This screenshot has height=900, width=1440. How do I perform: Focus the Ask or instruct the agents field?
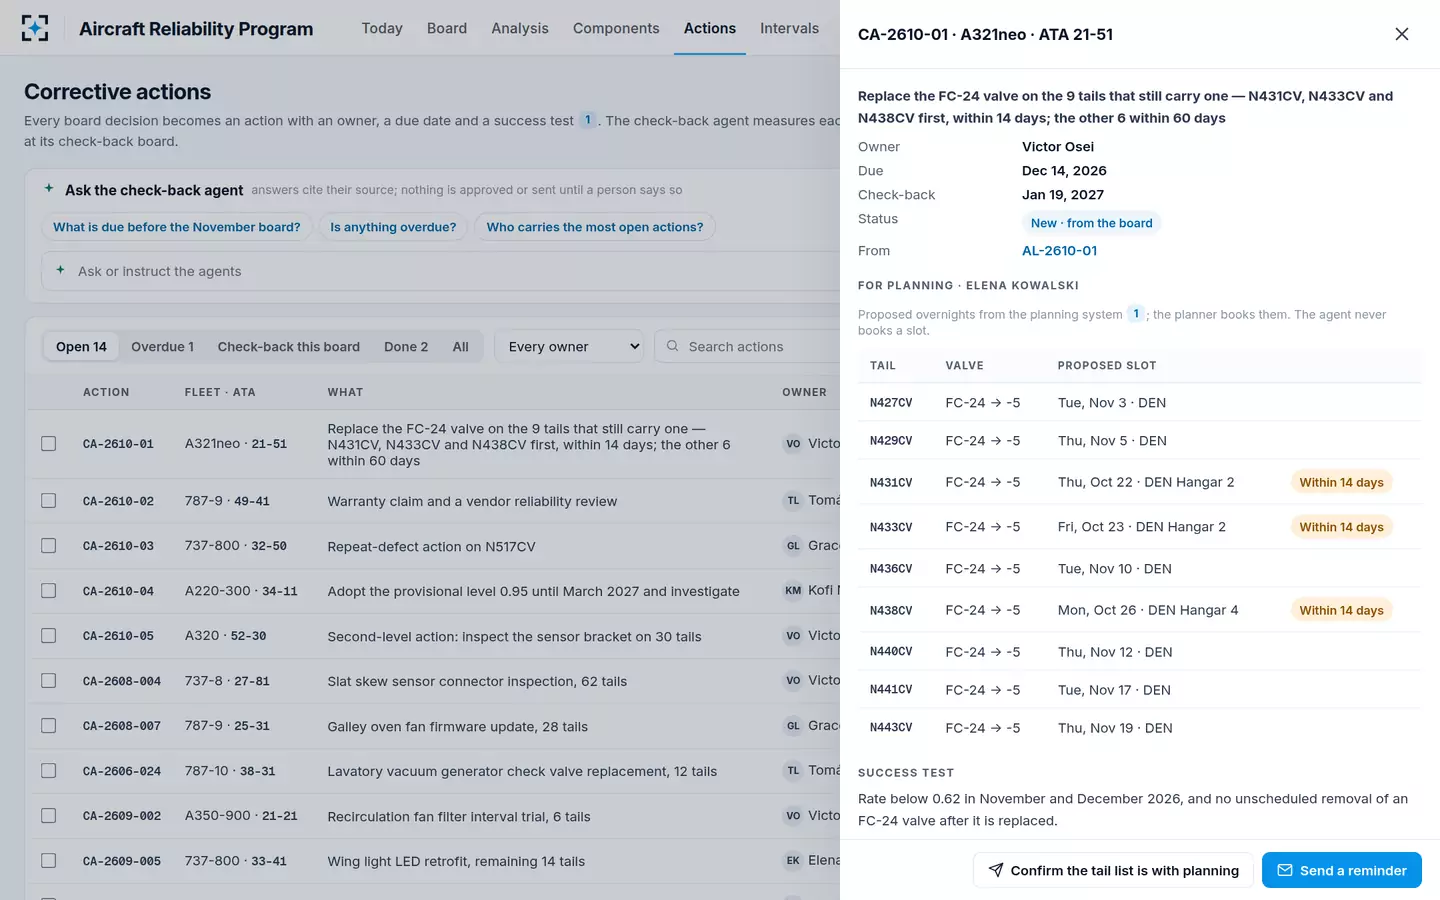pos(440,271)
